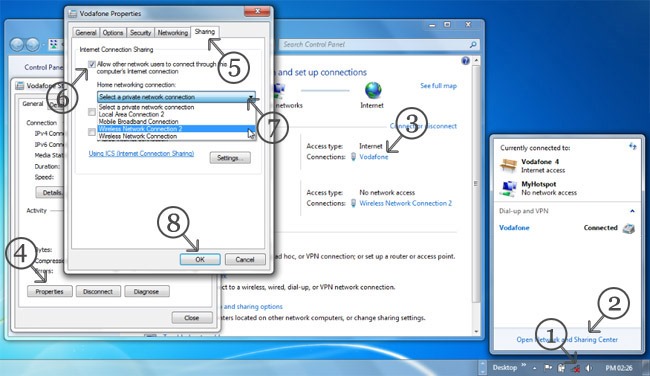Click the blue Help question mark icon

[x=466, y=61]
